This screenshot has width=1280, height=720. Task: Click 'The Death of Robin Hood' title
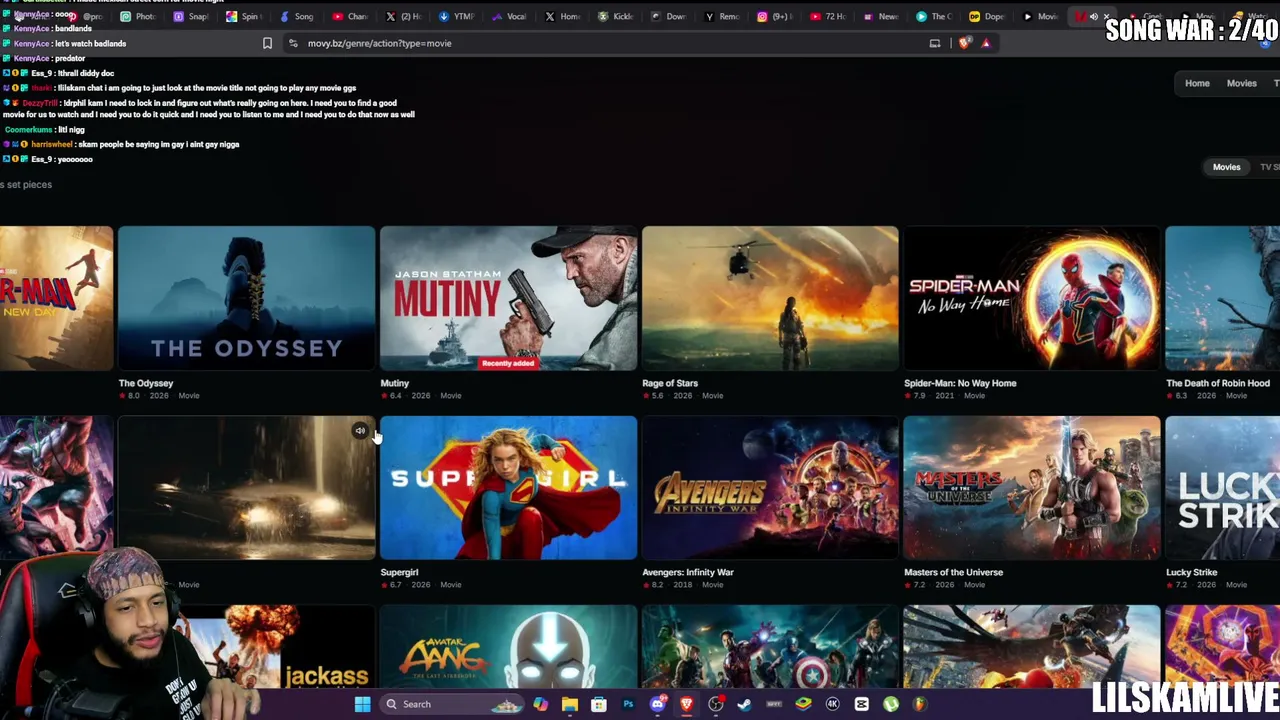click(x=1218, y=383)
